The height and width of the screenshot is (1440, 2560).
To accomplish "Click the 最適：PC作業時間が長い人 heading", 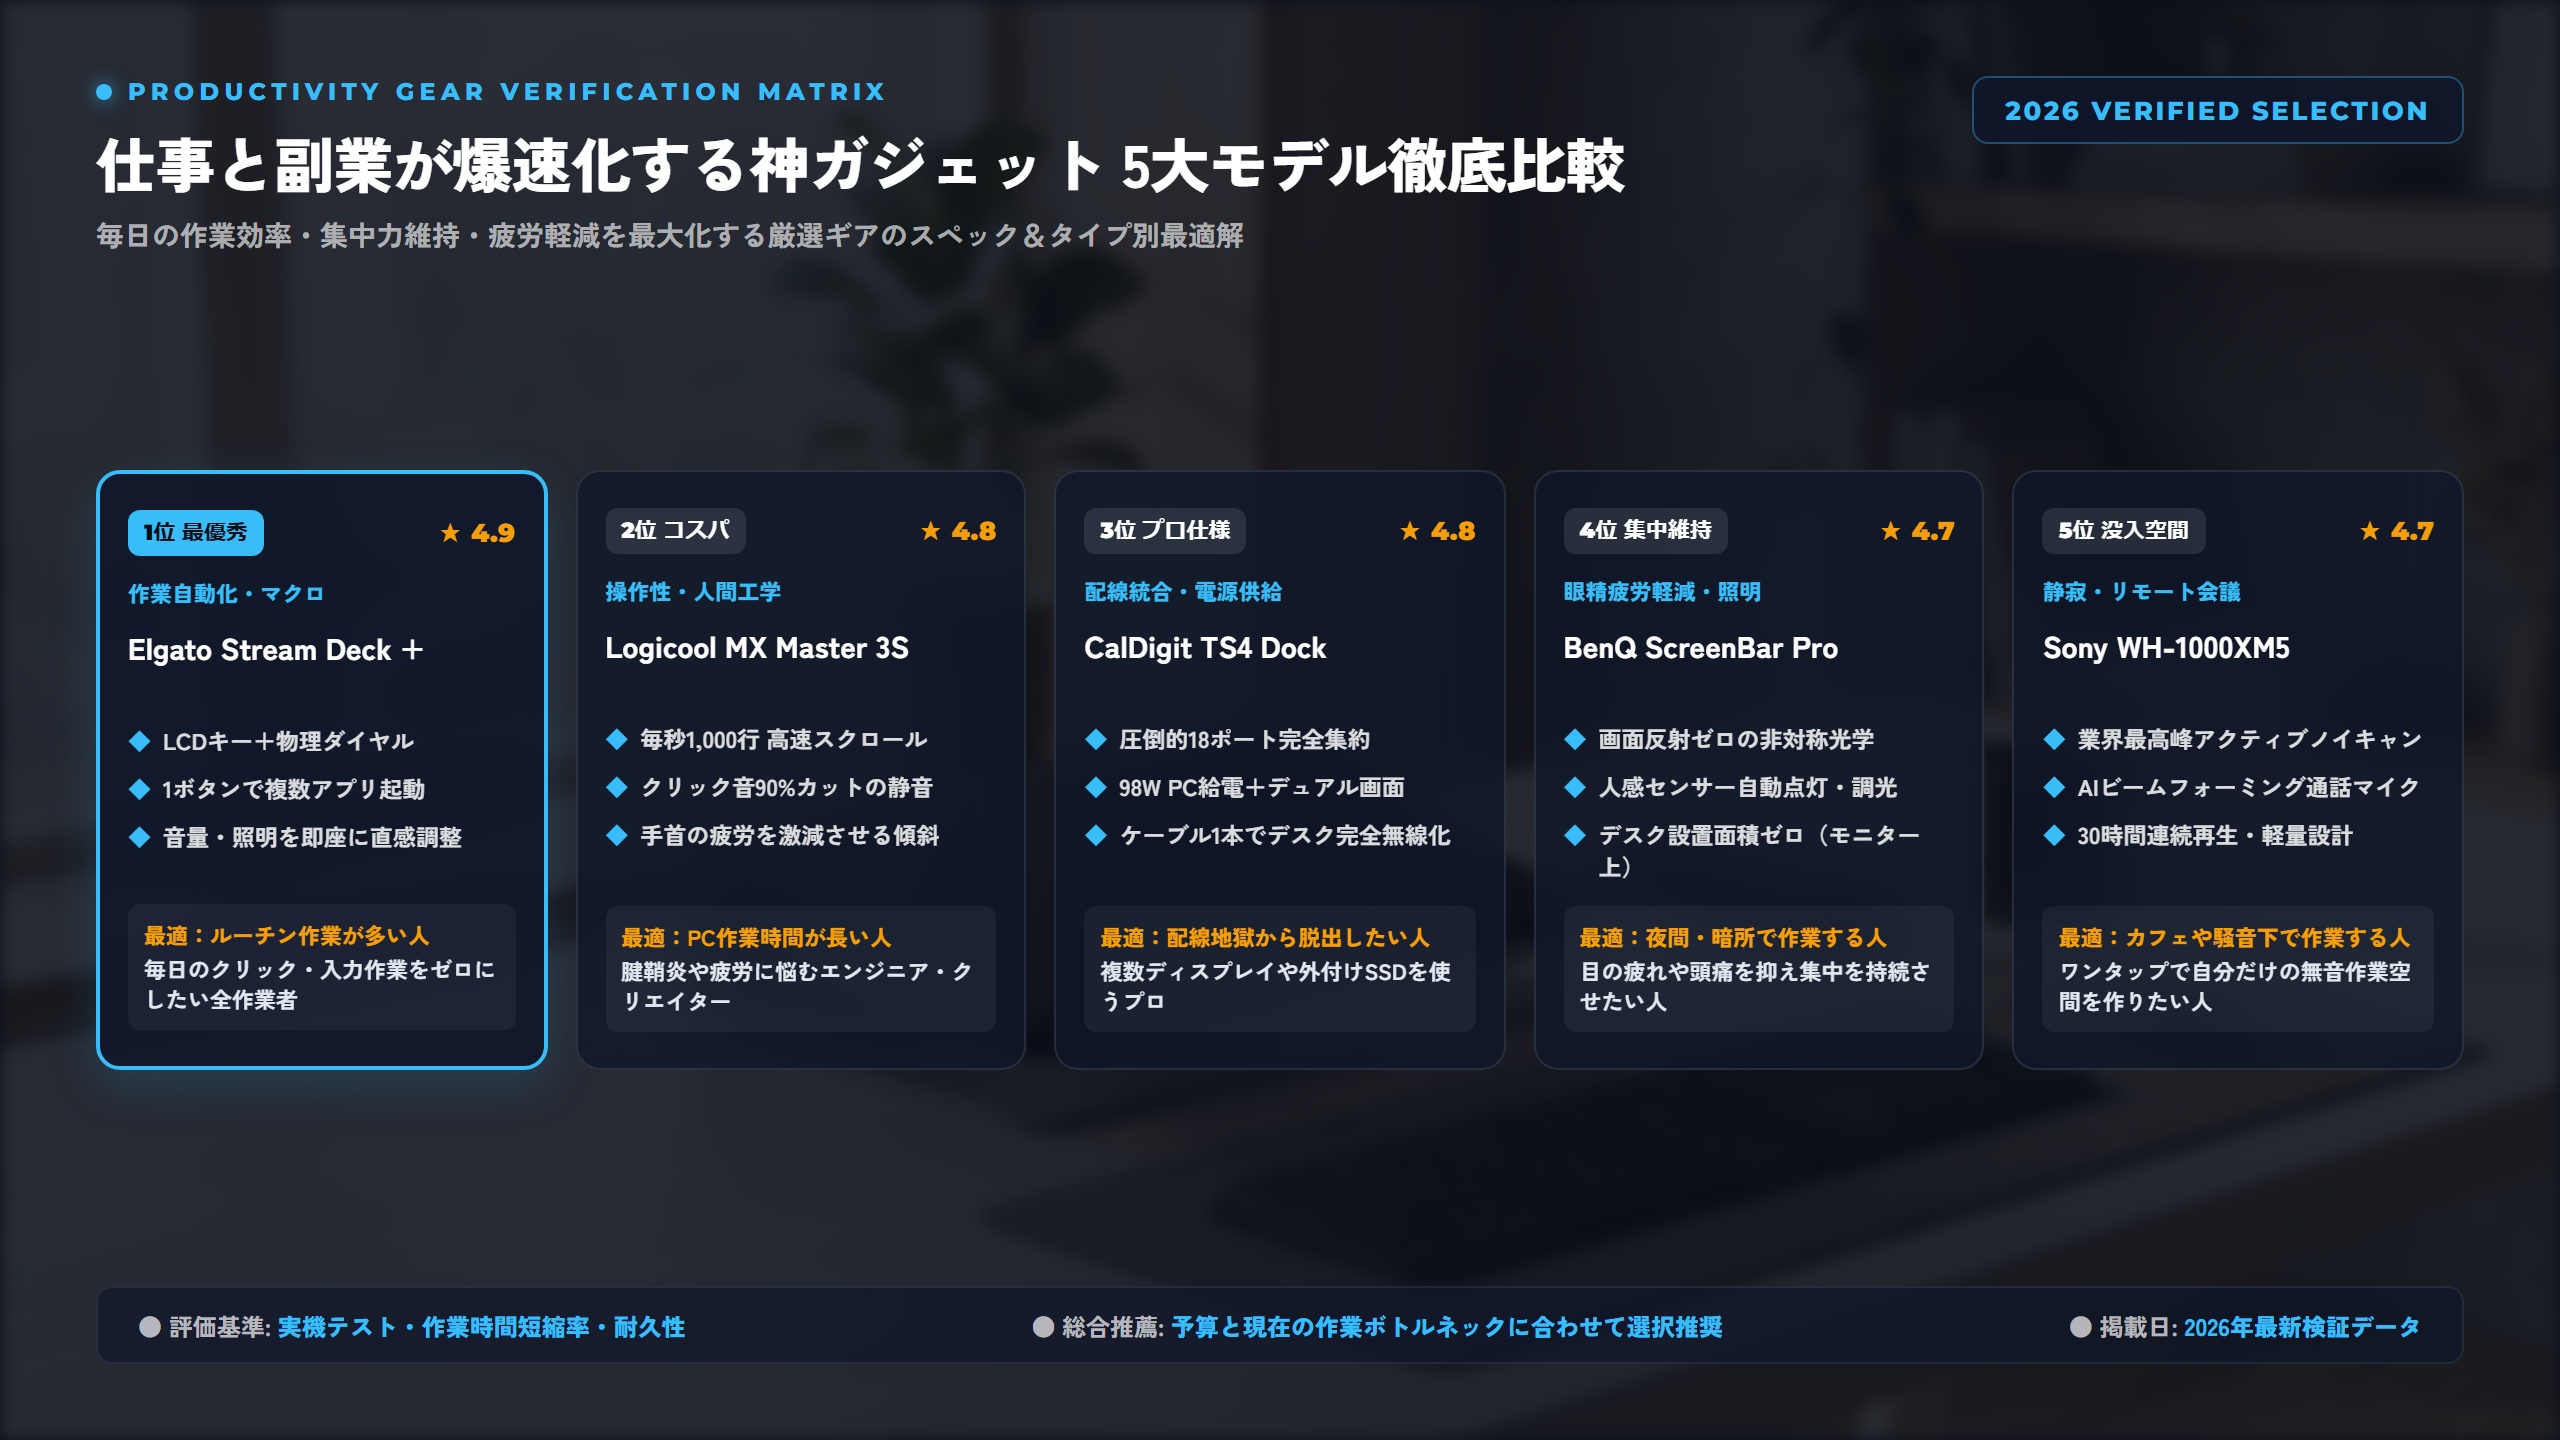I will 756,938.
